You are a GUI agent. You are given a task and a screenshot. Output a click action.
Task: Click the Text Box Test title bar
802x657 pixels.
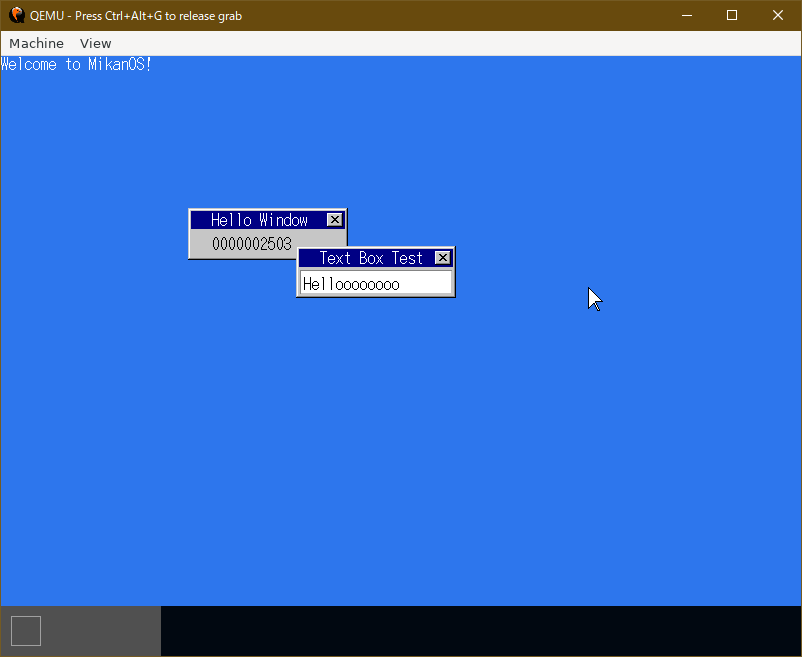(376, 258)
